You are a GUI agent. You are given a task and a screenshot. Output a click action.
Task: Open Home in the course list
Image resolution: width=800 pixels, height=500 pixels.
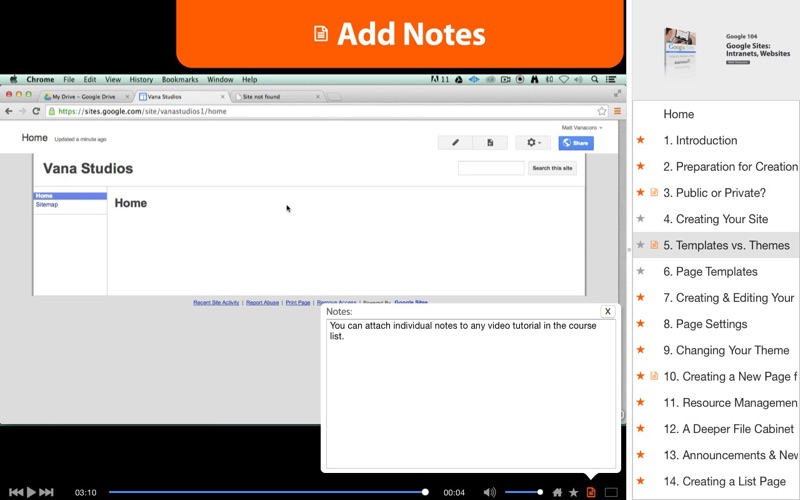(679, 114)
